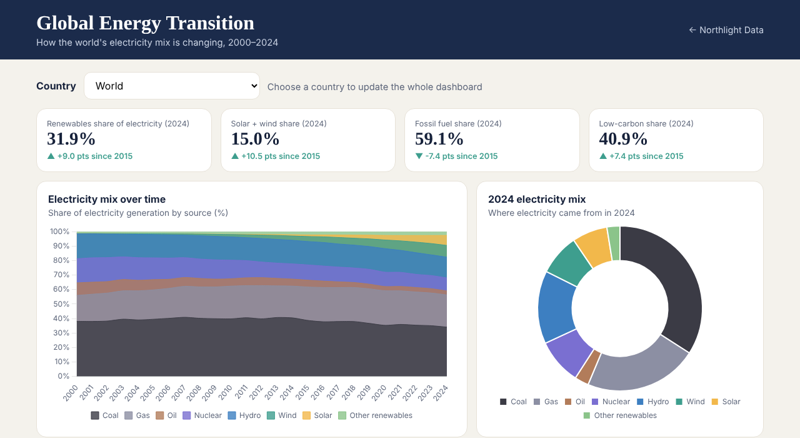Click Oil entry in donut chart legend
The width and height of the screenshot is (800, 438).
tap(575, 402)
